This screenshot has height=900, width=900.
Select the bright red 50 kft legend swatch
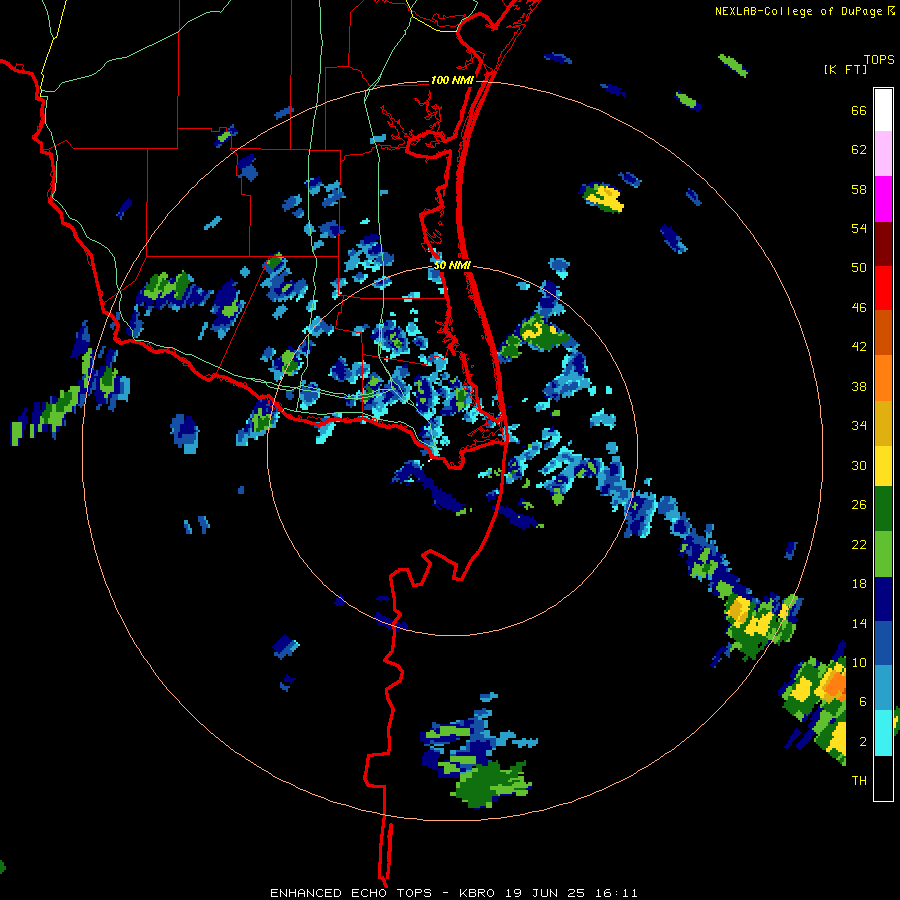click(x=883, y=288)
